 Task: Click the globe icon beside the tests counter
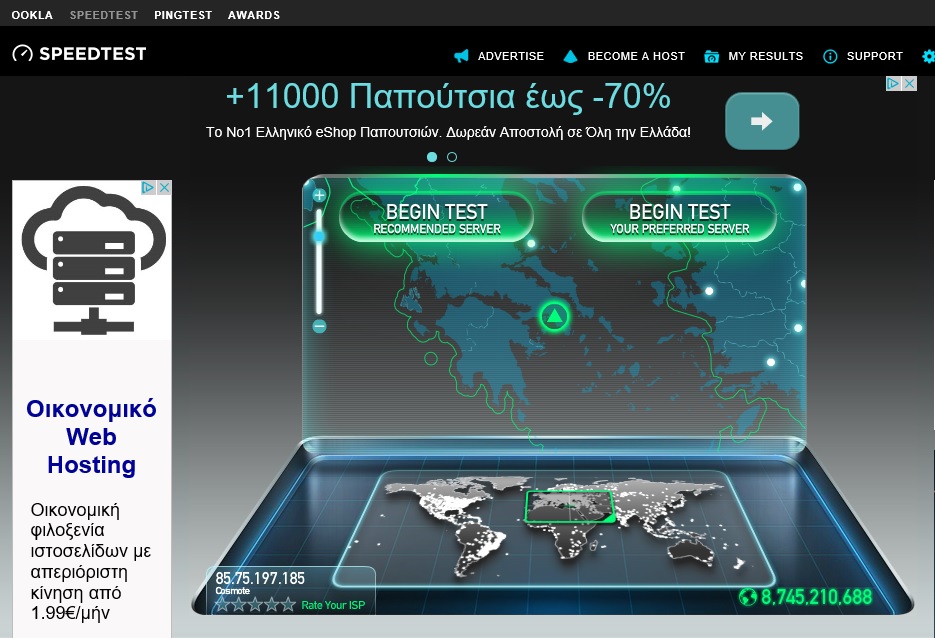point(750,597)
